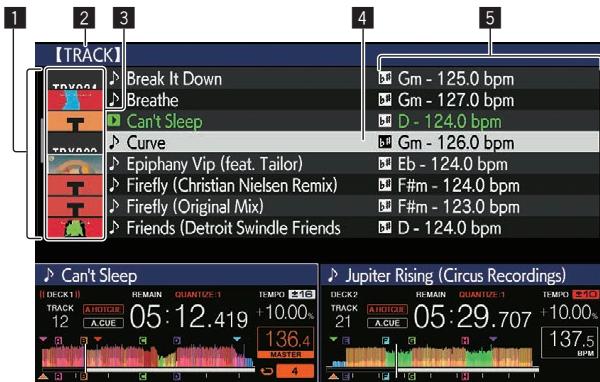Click the Jupiter Rising (Circus Recordings) deck title
The image size is (600, 382).
point(455,275)
